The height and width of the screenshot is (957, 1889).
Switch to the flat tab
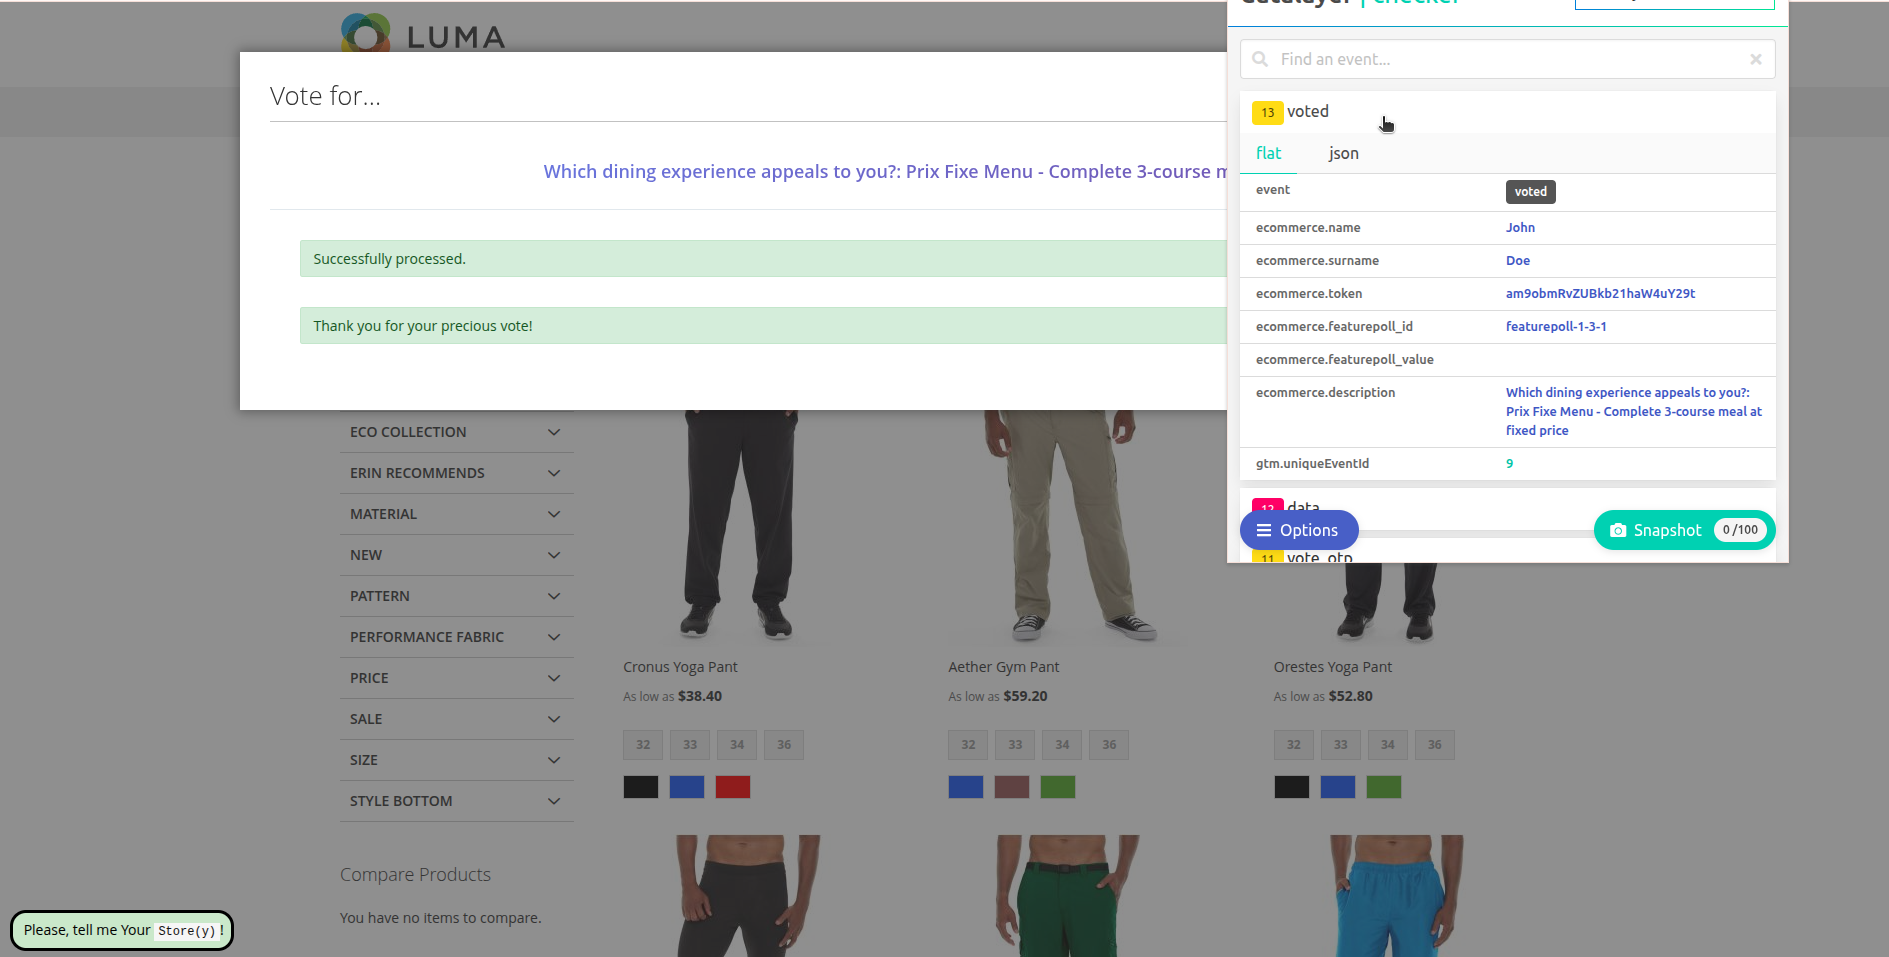pos(1268,153)
